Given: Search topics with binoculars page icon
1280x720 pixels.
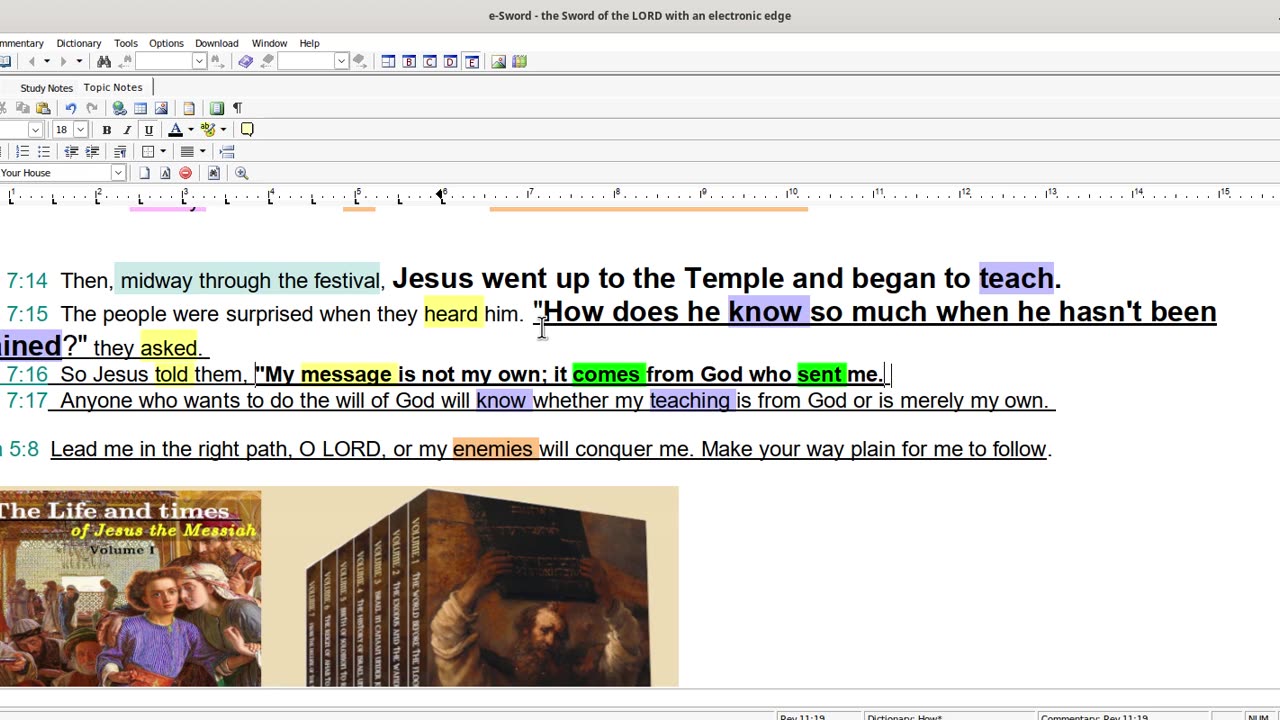Looking at the screenshot, I should pyautogui.click(x=213, y=173).
